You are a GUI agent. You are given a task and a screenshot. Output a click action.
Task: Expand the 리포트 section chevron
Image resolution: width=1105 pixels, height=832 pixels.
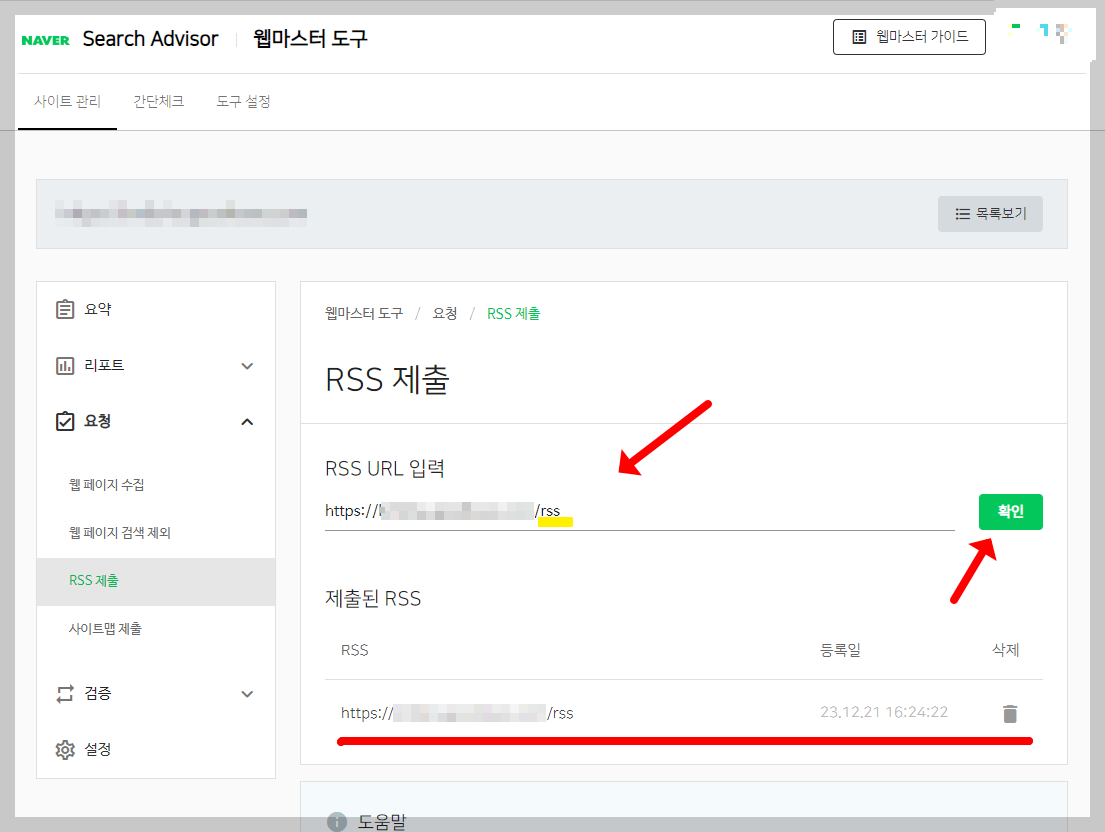[x=246, y=365]
